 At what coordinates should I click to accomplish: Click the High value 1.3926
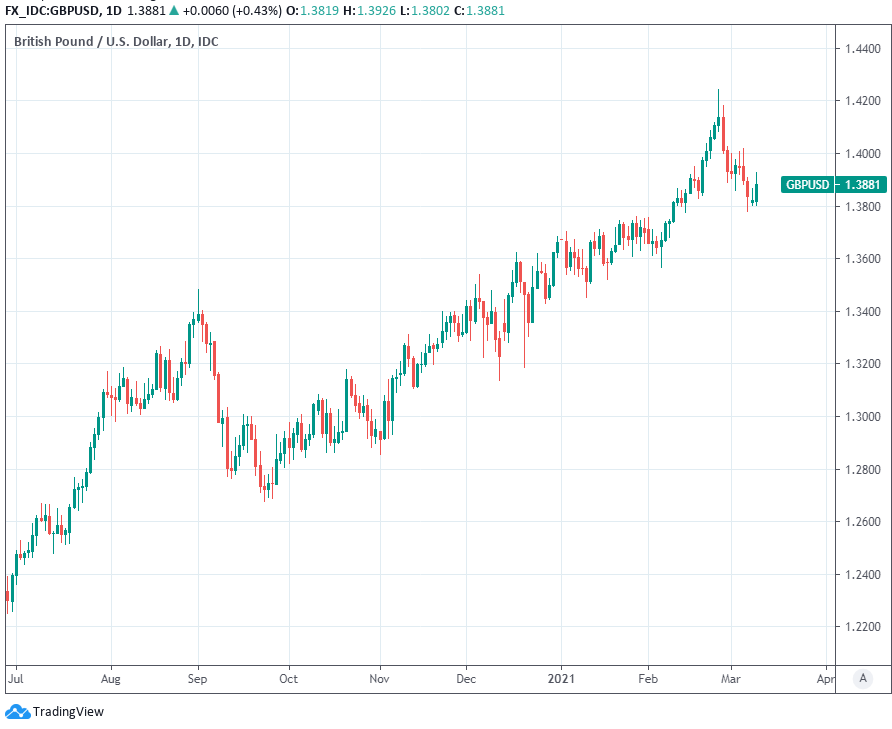(x=376, y=10)
